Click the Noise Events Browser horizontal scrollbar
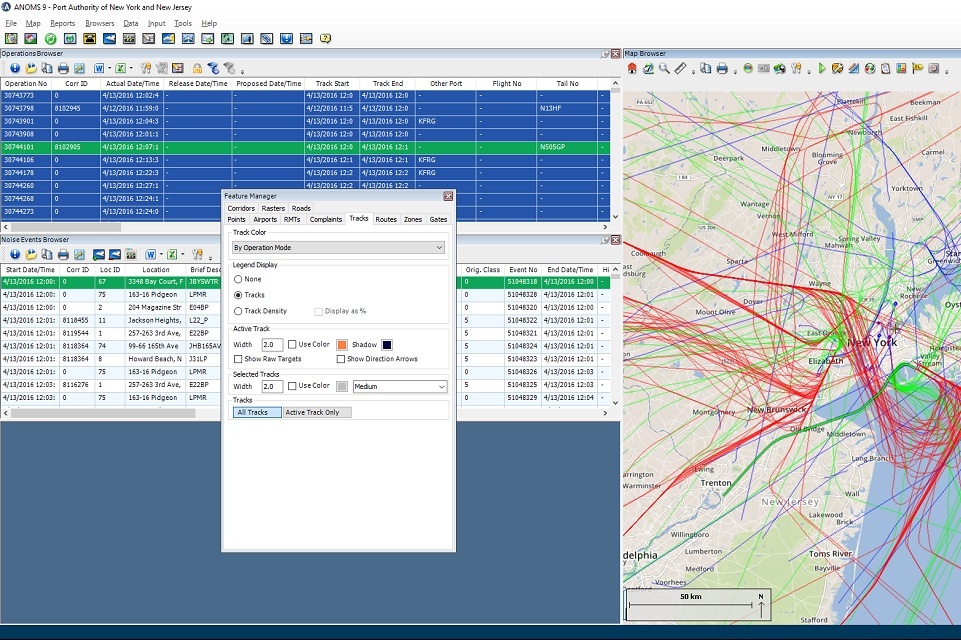 103,413
